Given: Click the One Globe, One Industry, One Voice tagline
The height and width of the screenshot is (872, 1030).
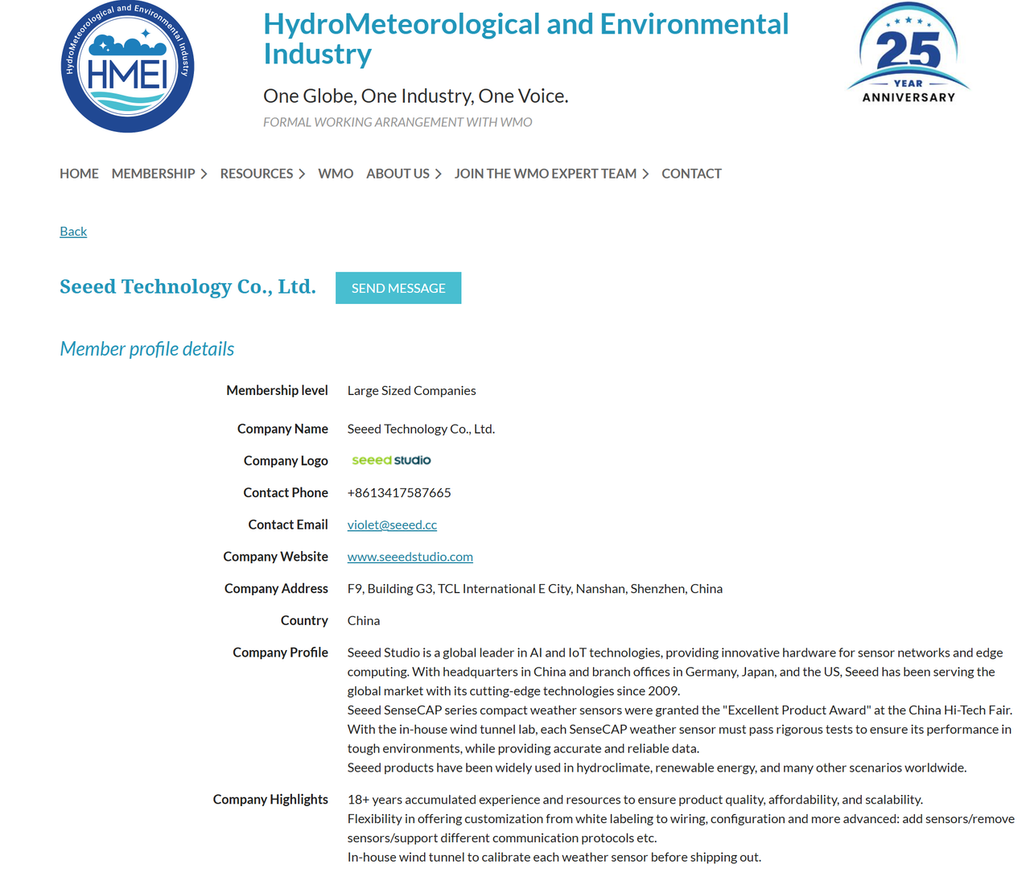Looking at the screenshot, I should pos(416,96).
